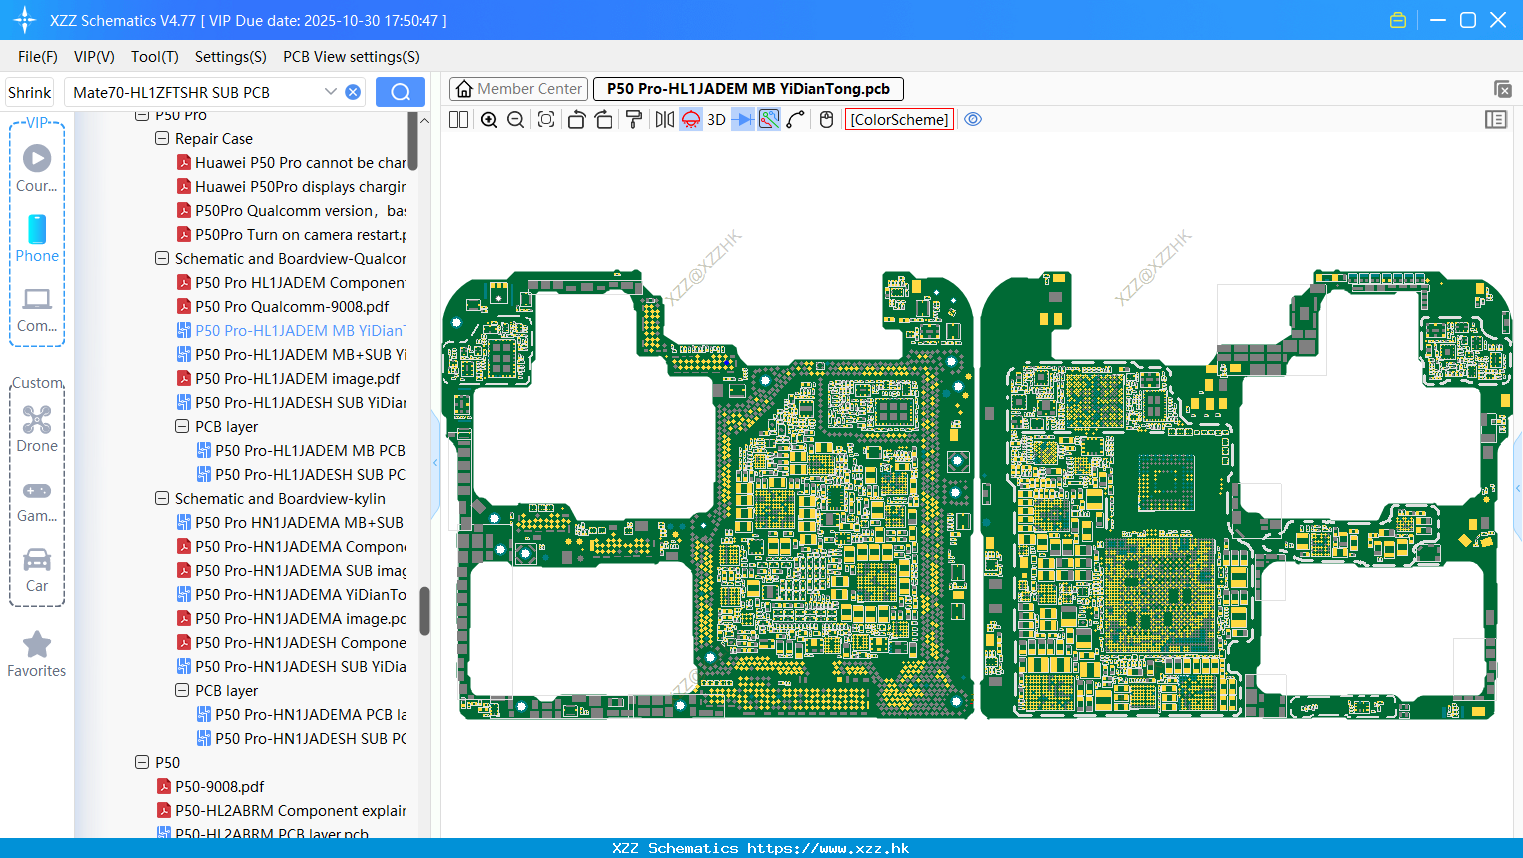The image size is (1523, 858).
Task: Select the Computer category icon
Action: (37, 309)
